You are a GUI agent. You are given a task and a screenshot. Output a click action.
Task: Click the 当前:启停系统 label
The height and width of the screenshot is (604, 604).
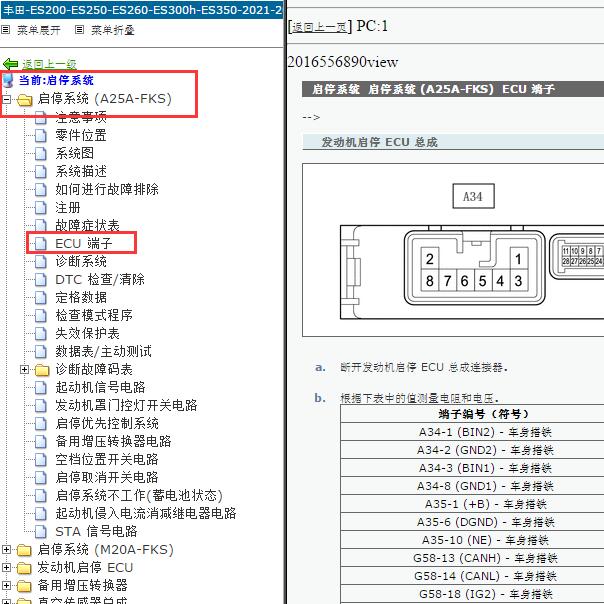click(56, 80)
